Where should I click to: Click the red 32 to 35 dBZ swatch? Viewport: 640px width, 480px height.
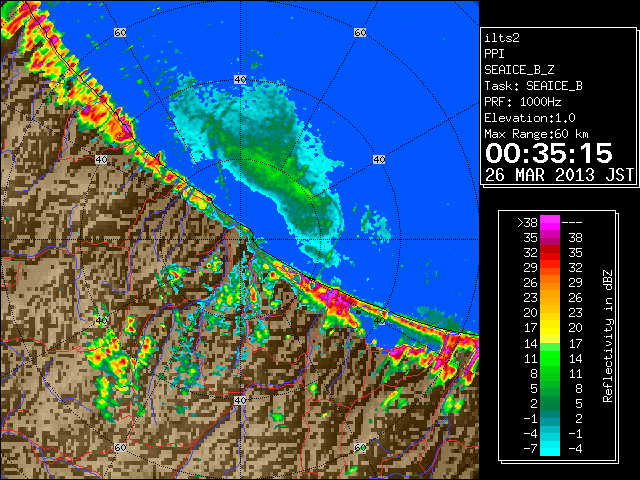550,253
